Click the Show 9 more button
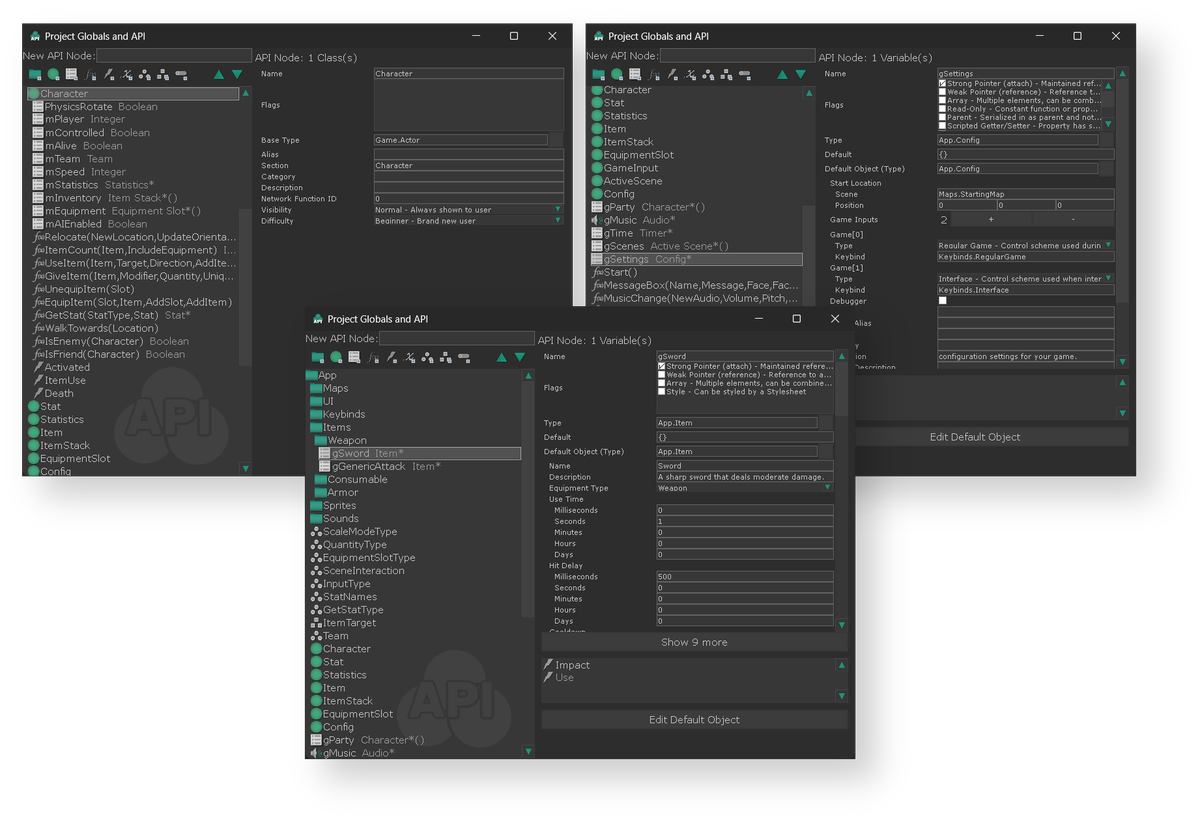 click(x=694, y=642)
